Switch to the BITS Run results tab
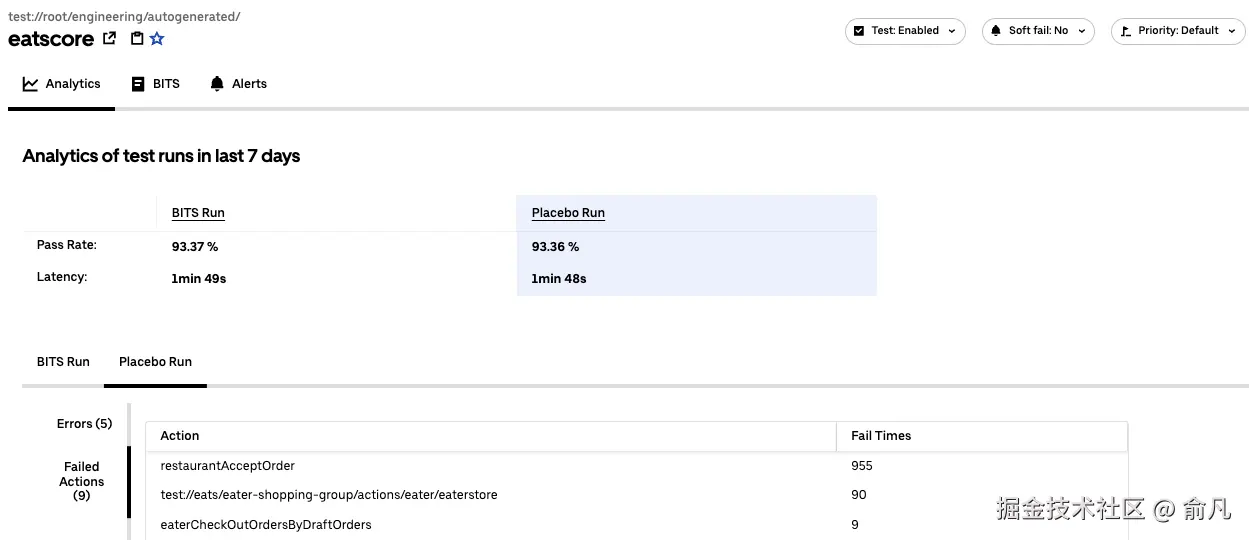Image resolution: width=1249 pixels, height=540 pixels. (x=63, y=362)
